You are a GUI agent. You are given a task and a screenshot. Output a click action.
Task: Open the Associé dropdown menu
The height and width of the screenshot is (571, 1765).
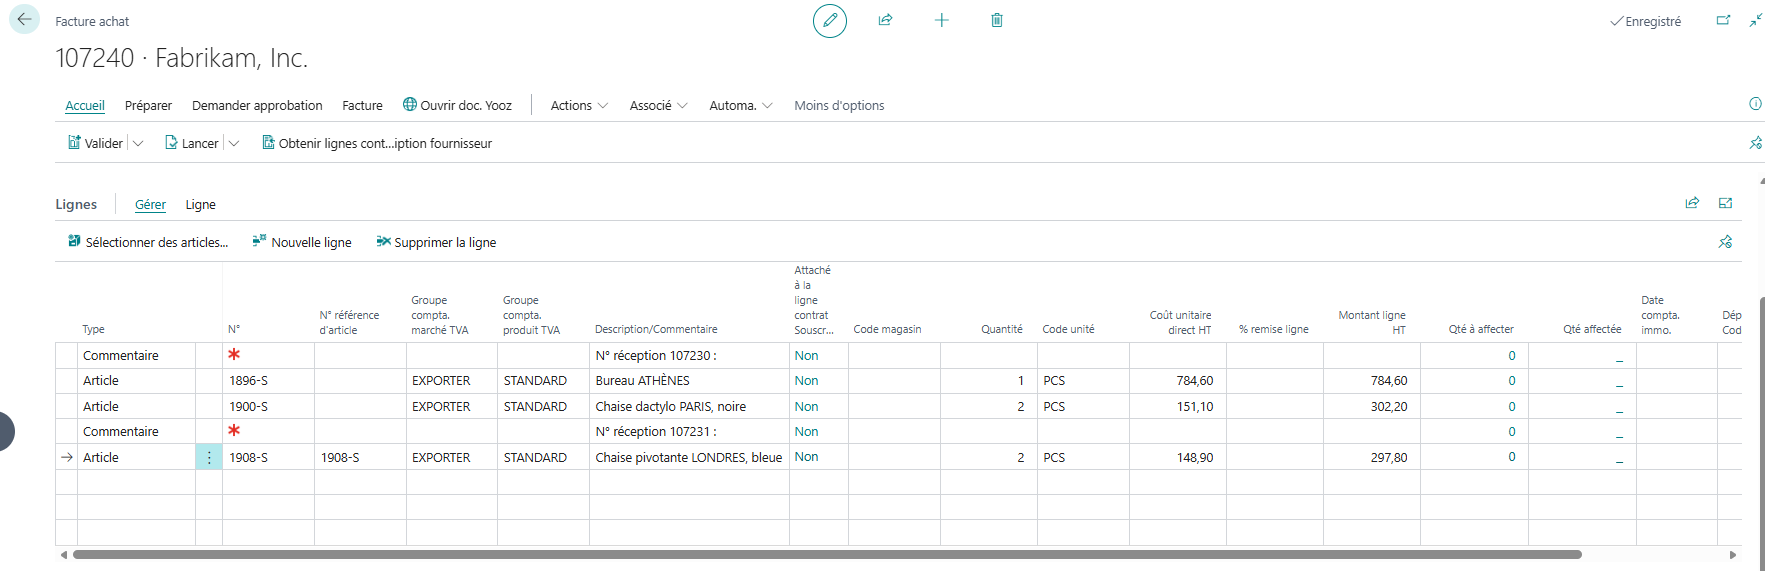[x=658, y=106]
